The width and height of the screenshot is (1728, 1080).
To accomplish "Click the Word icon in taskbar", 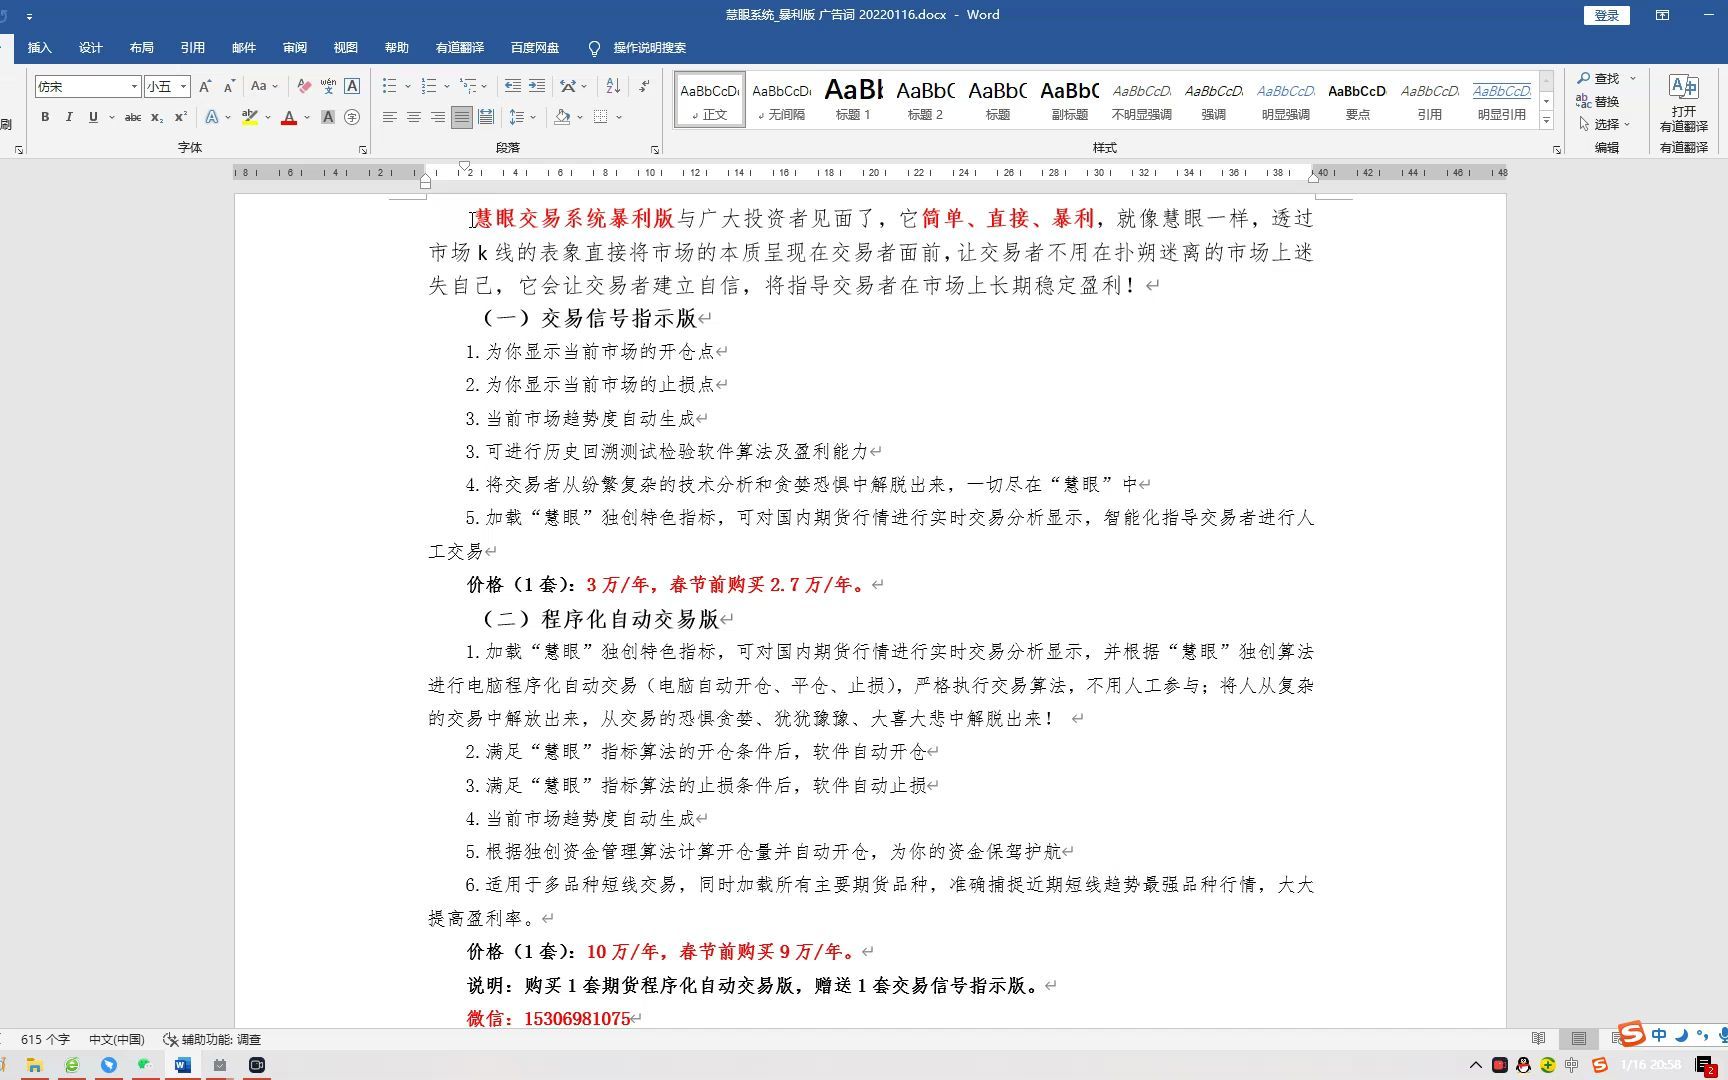I will point(182,1065).
